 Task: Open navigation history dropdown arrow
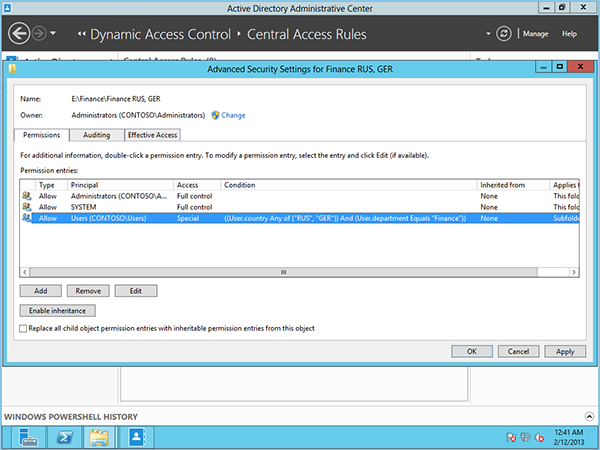53,33
